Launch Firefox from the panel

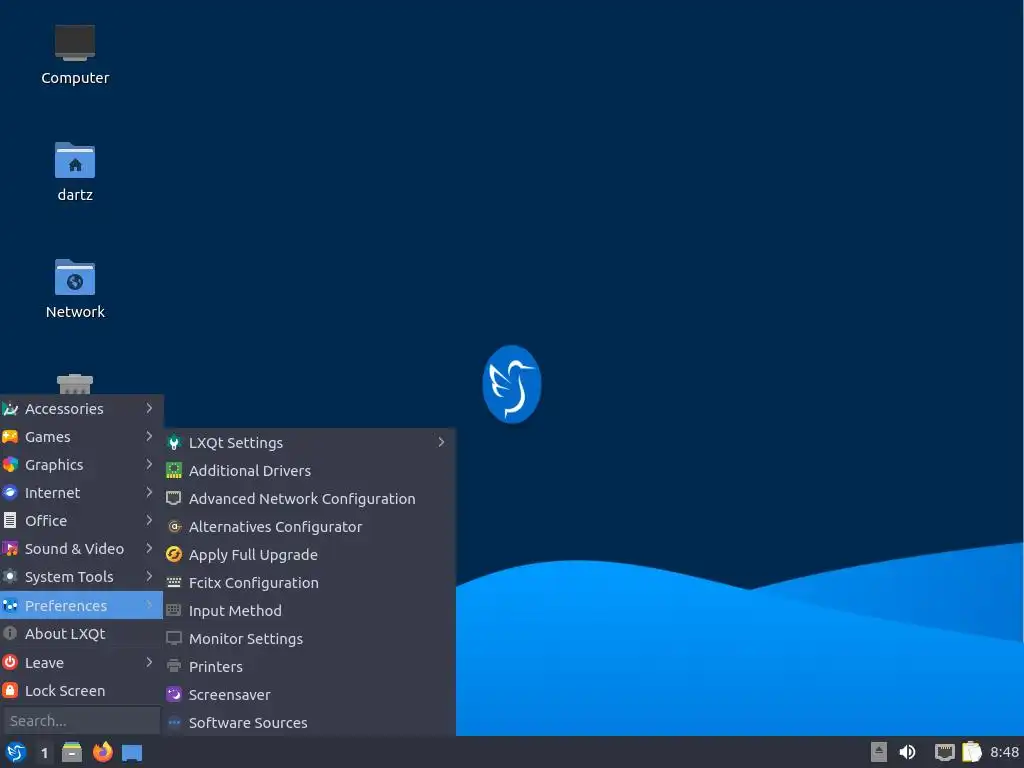click(x=103, y=752)
